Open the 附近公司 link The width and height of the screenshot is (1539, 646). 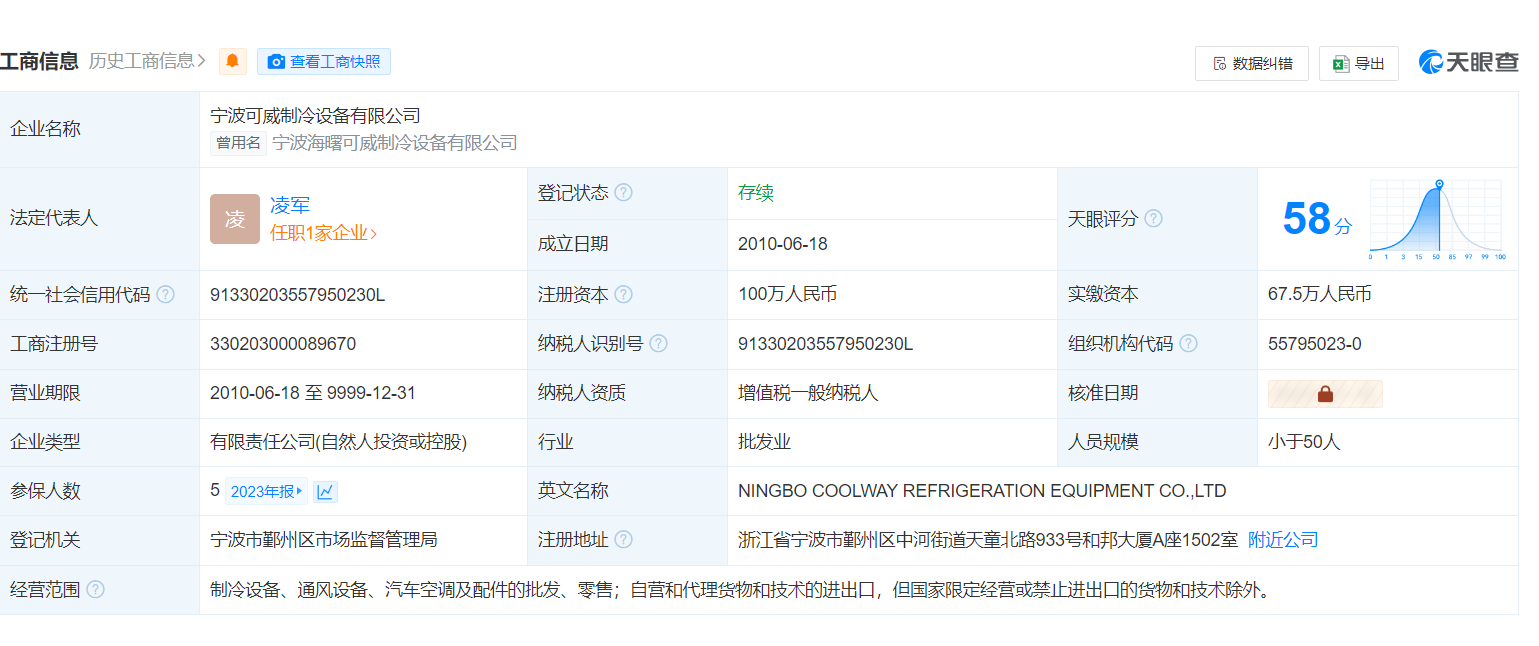pyautogui.click(x=1283, y=540)
